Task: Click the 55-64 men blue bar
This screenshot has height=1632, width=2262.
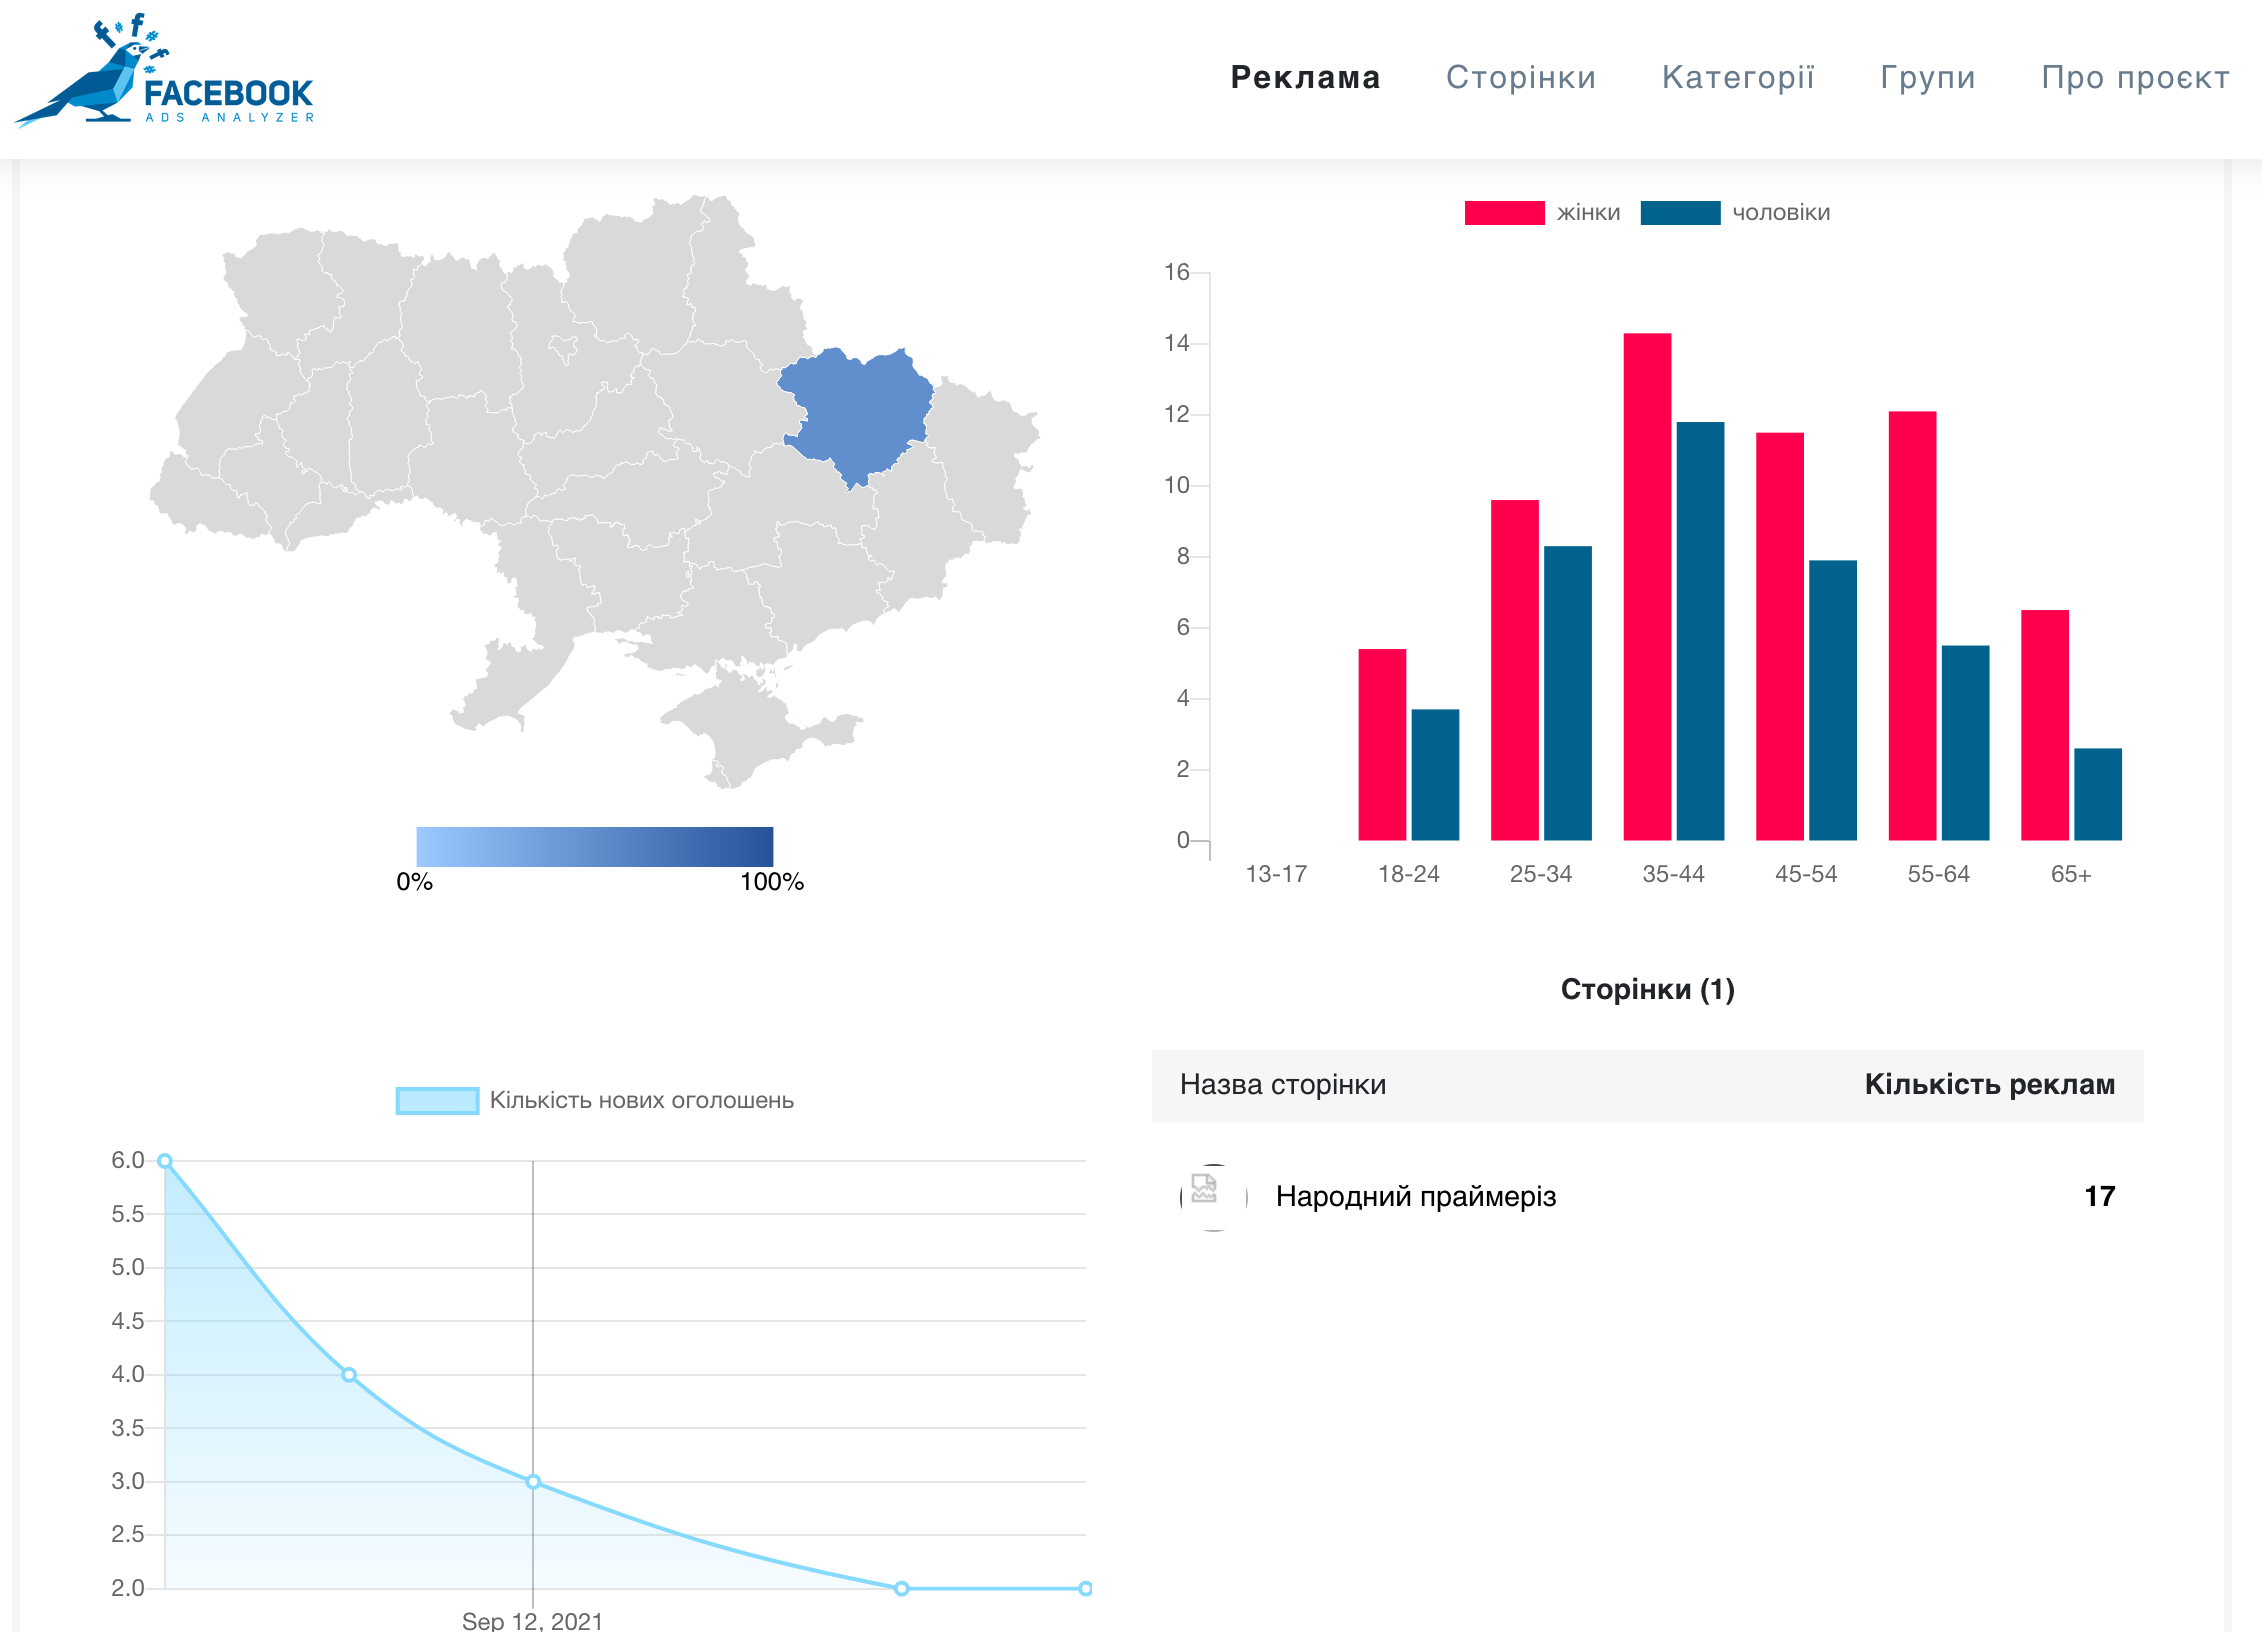Action: coord(1965,742)
